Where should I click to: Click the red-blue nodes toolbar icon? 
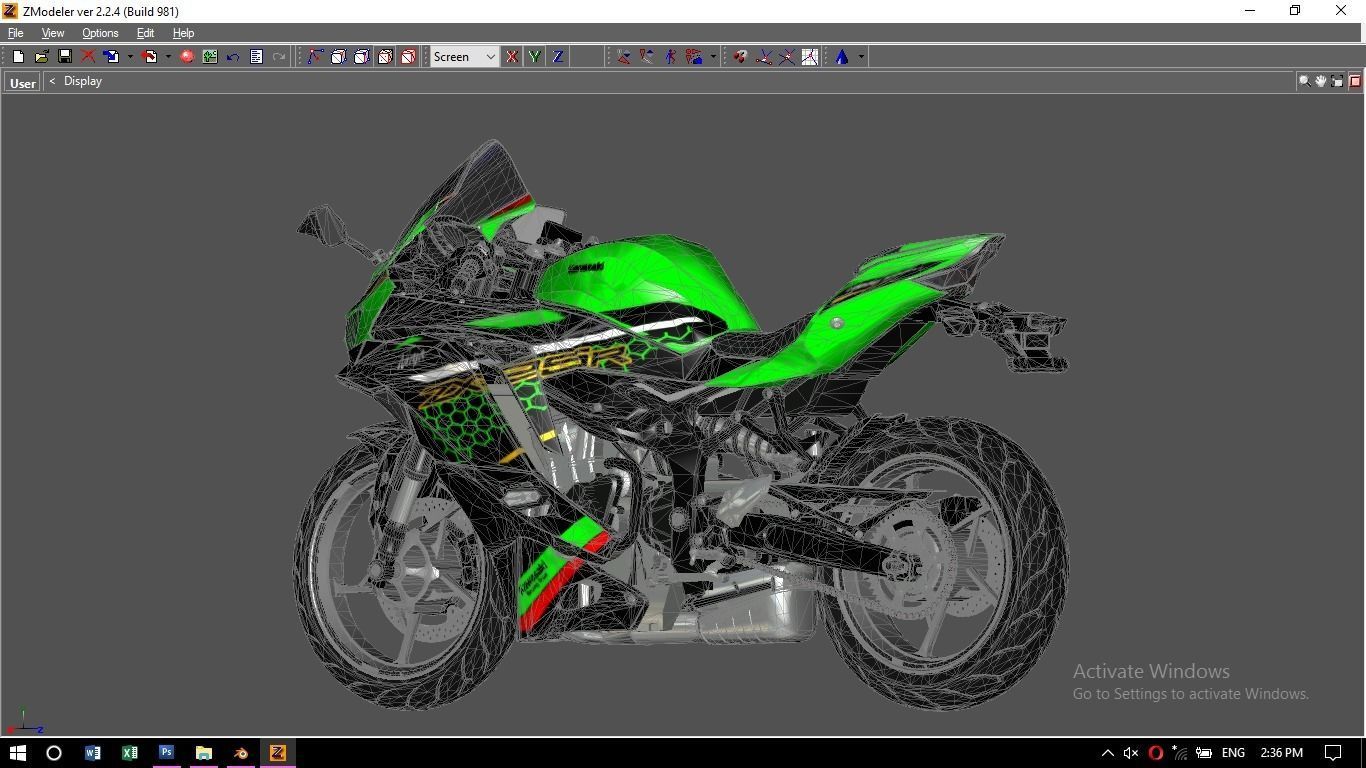694,57
